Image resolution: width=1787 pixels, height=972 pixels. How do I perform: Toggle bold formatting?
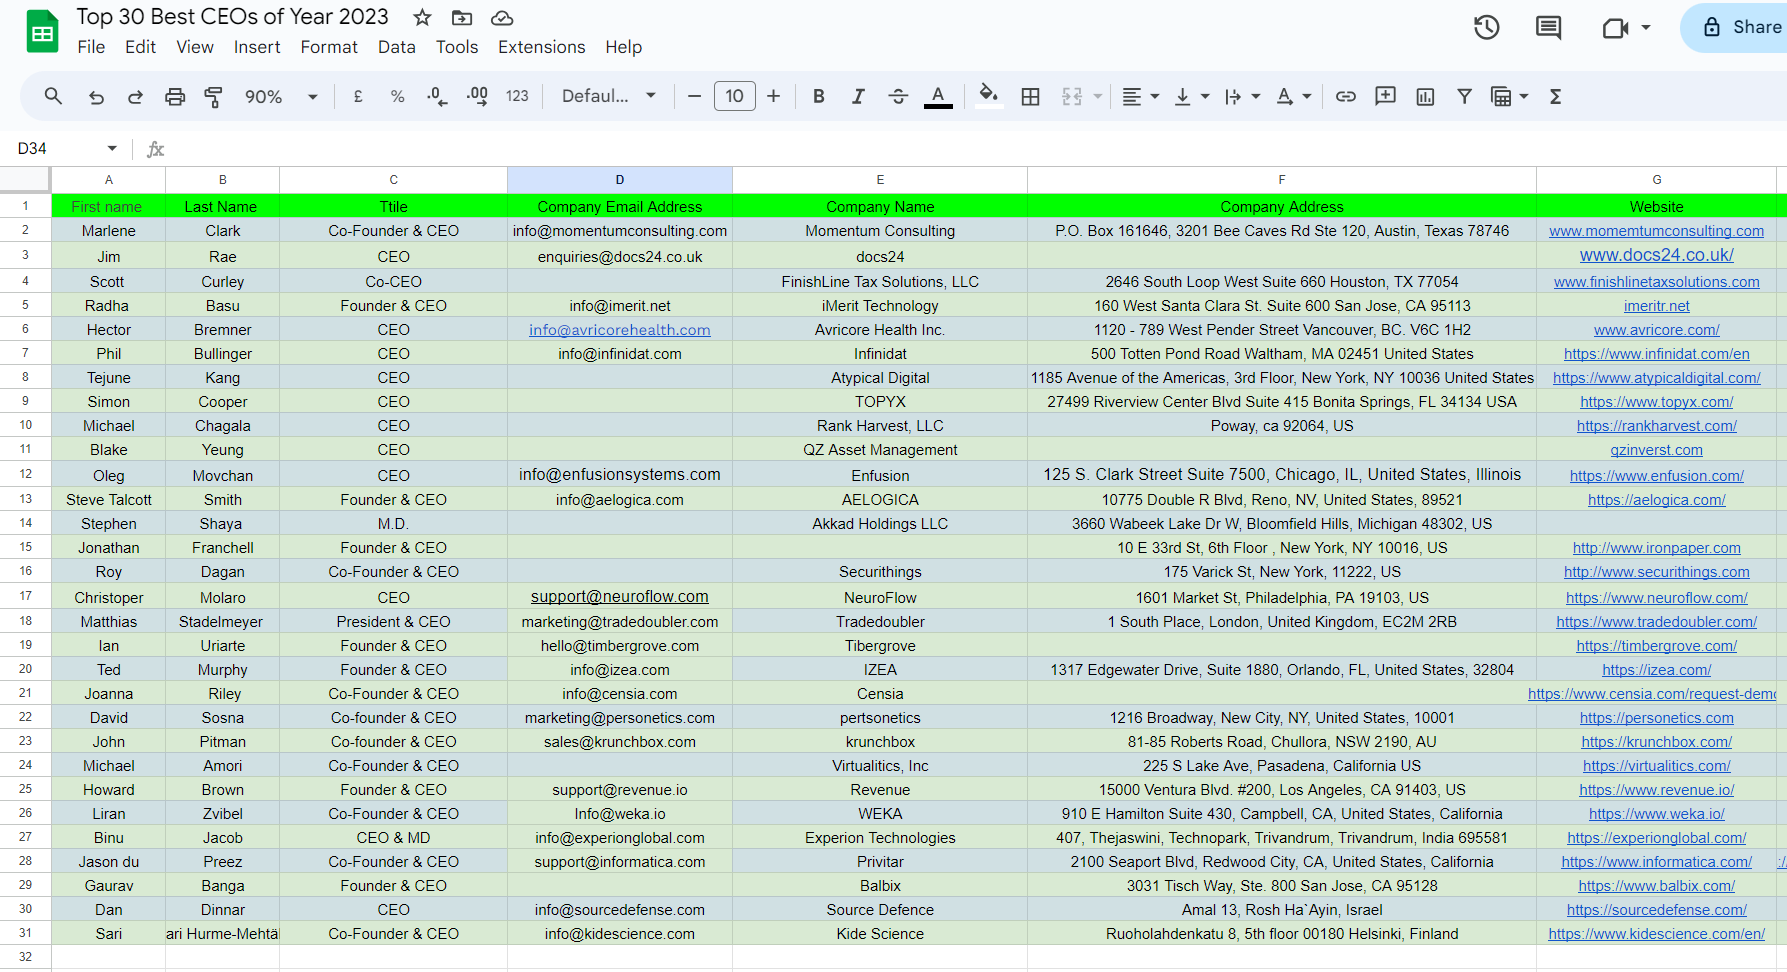click(x=818, y=96)
